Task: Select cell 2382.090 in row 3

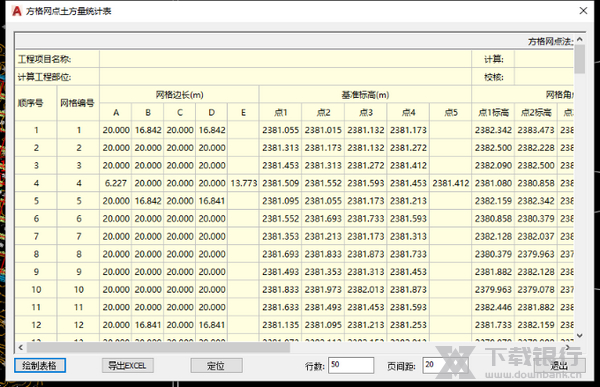Action: pyautogui.click(x=493, y=166)
